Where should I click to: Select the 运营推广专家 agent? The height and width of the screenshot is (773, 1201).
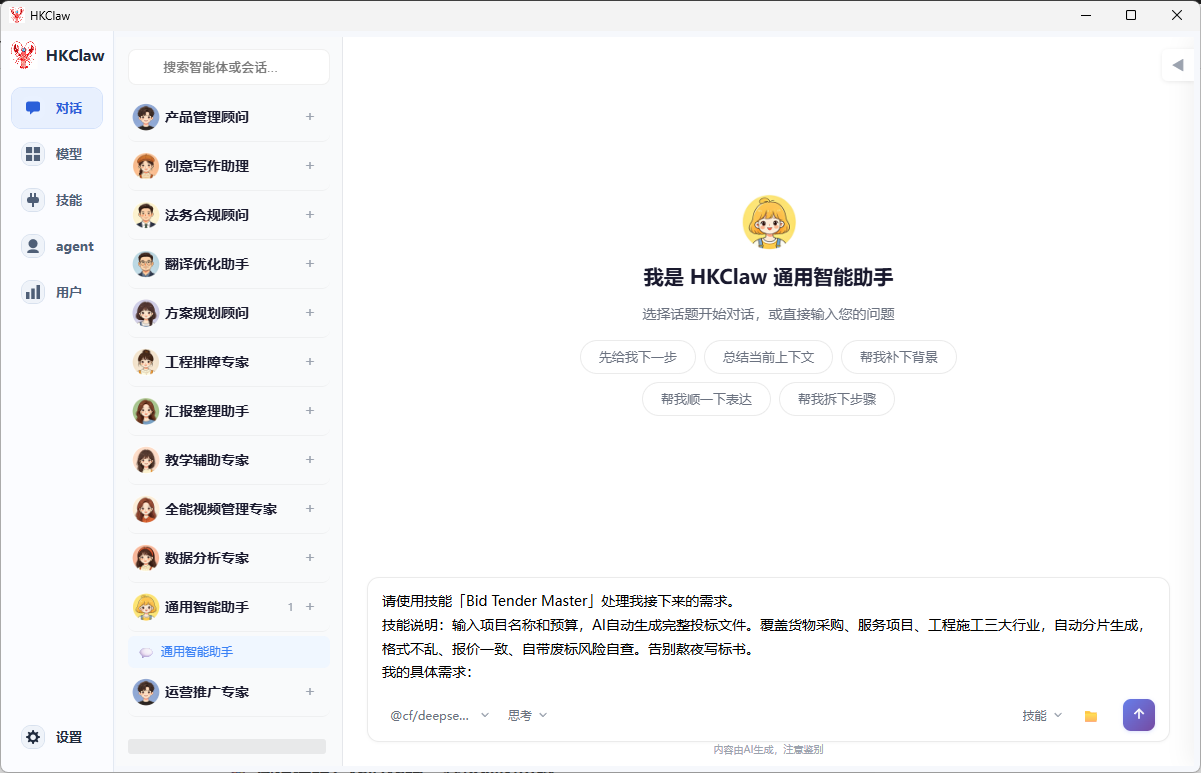(x=228, y=692)
